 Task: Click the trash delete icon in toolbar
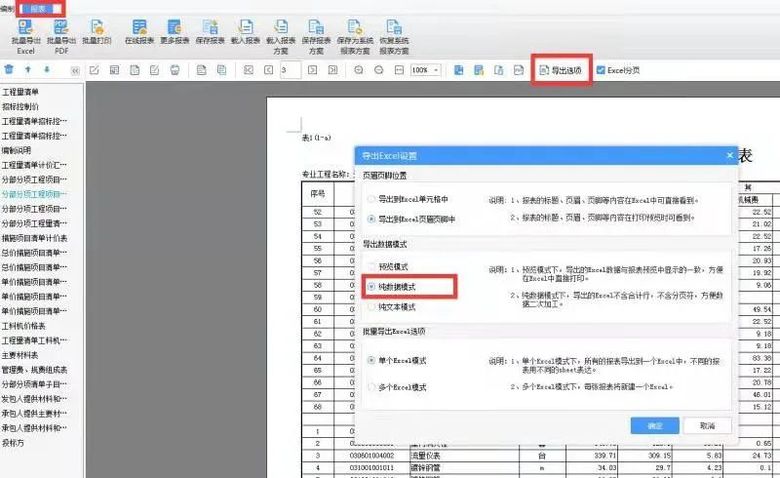pos(9,70)
